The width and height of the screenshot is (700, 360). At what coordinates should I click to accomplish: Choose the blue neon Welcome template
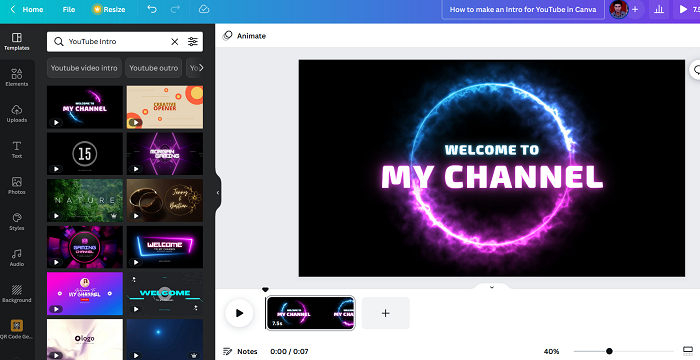[x=165, y=247]
